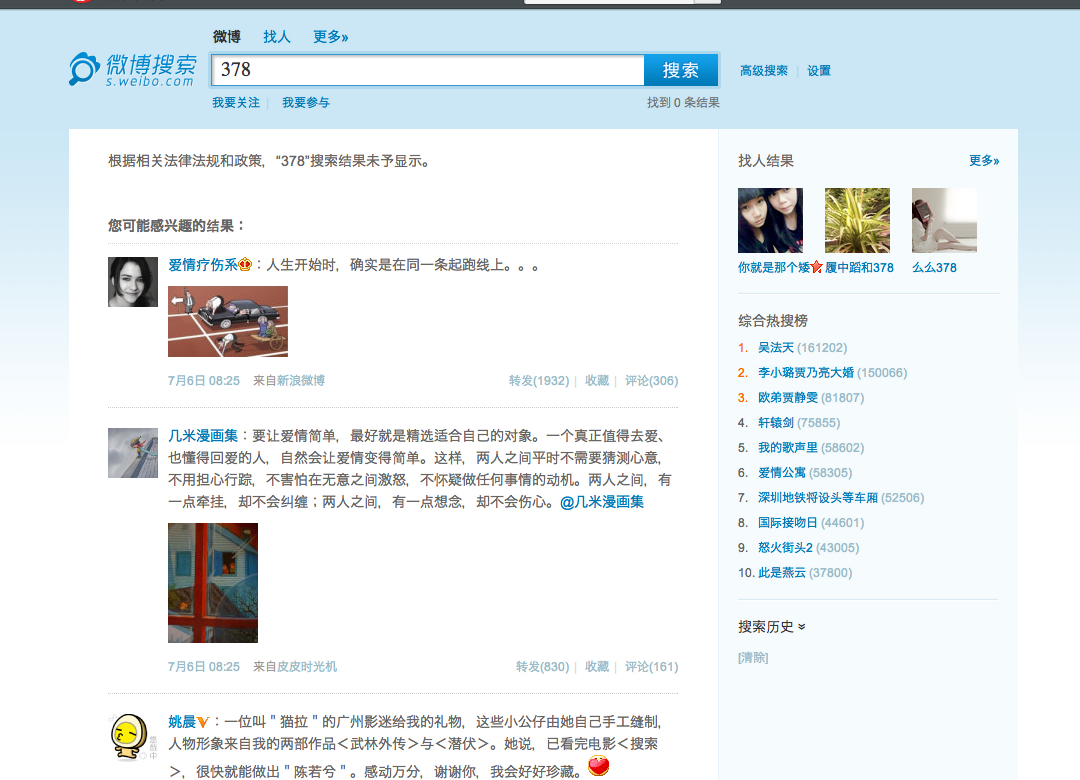Click the 我要参与 link
This screenshot has width=1080, height=780.
coord(306,103)
